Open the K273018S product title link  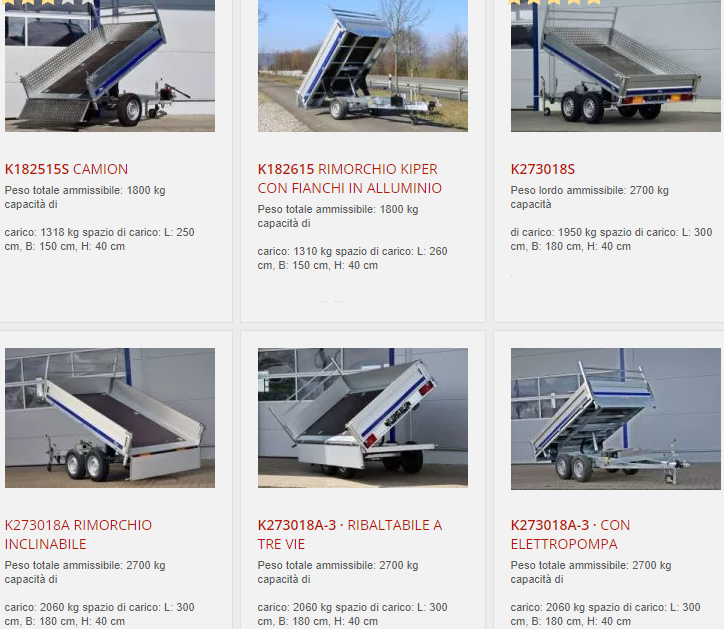(543, 169)
